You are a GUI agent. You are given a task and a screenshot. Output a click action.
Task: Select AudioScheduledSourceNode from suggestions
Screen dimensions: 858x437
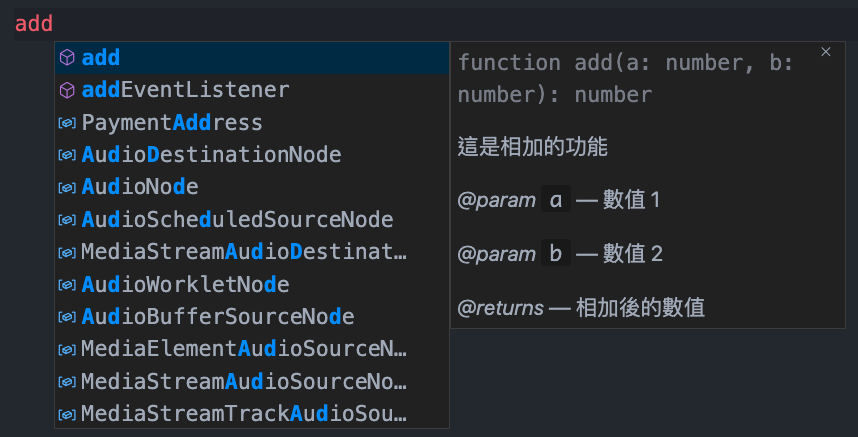[x=237, y=220]
